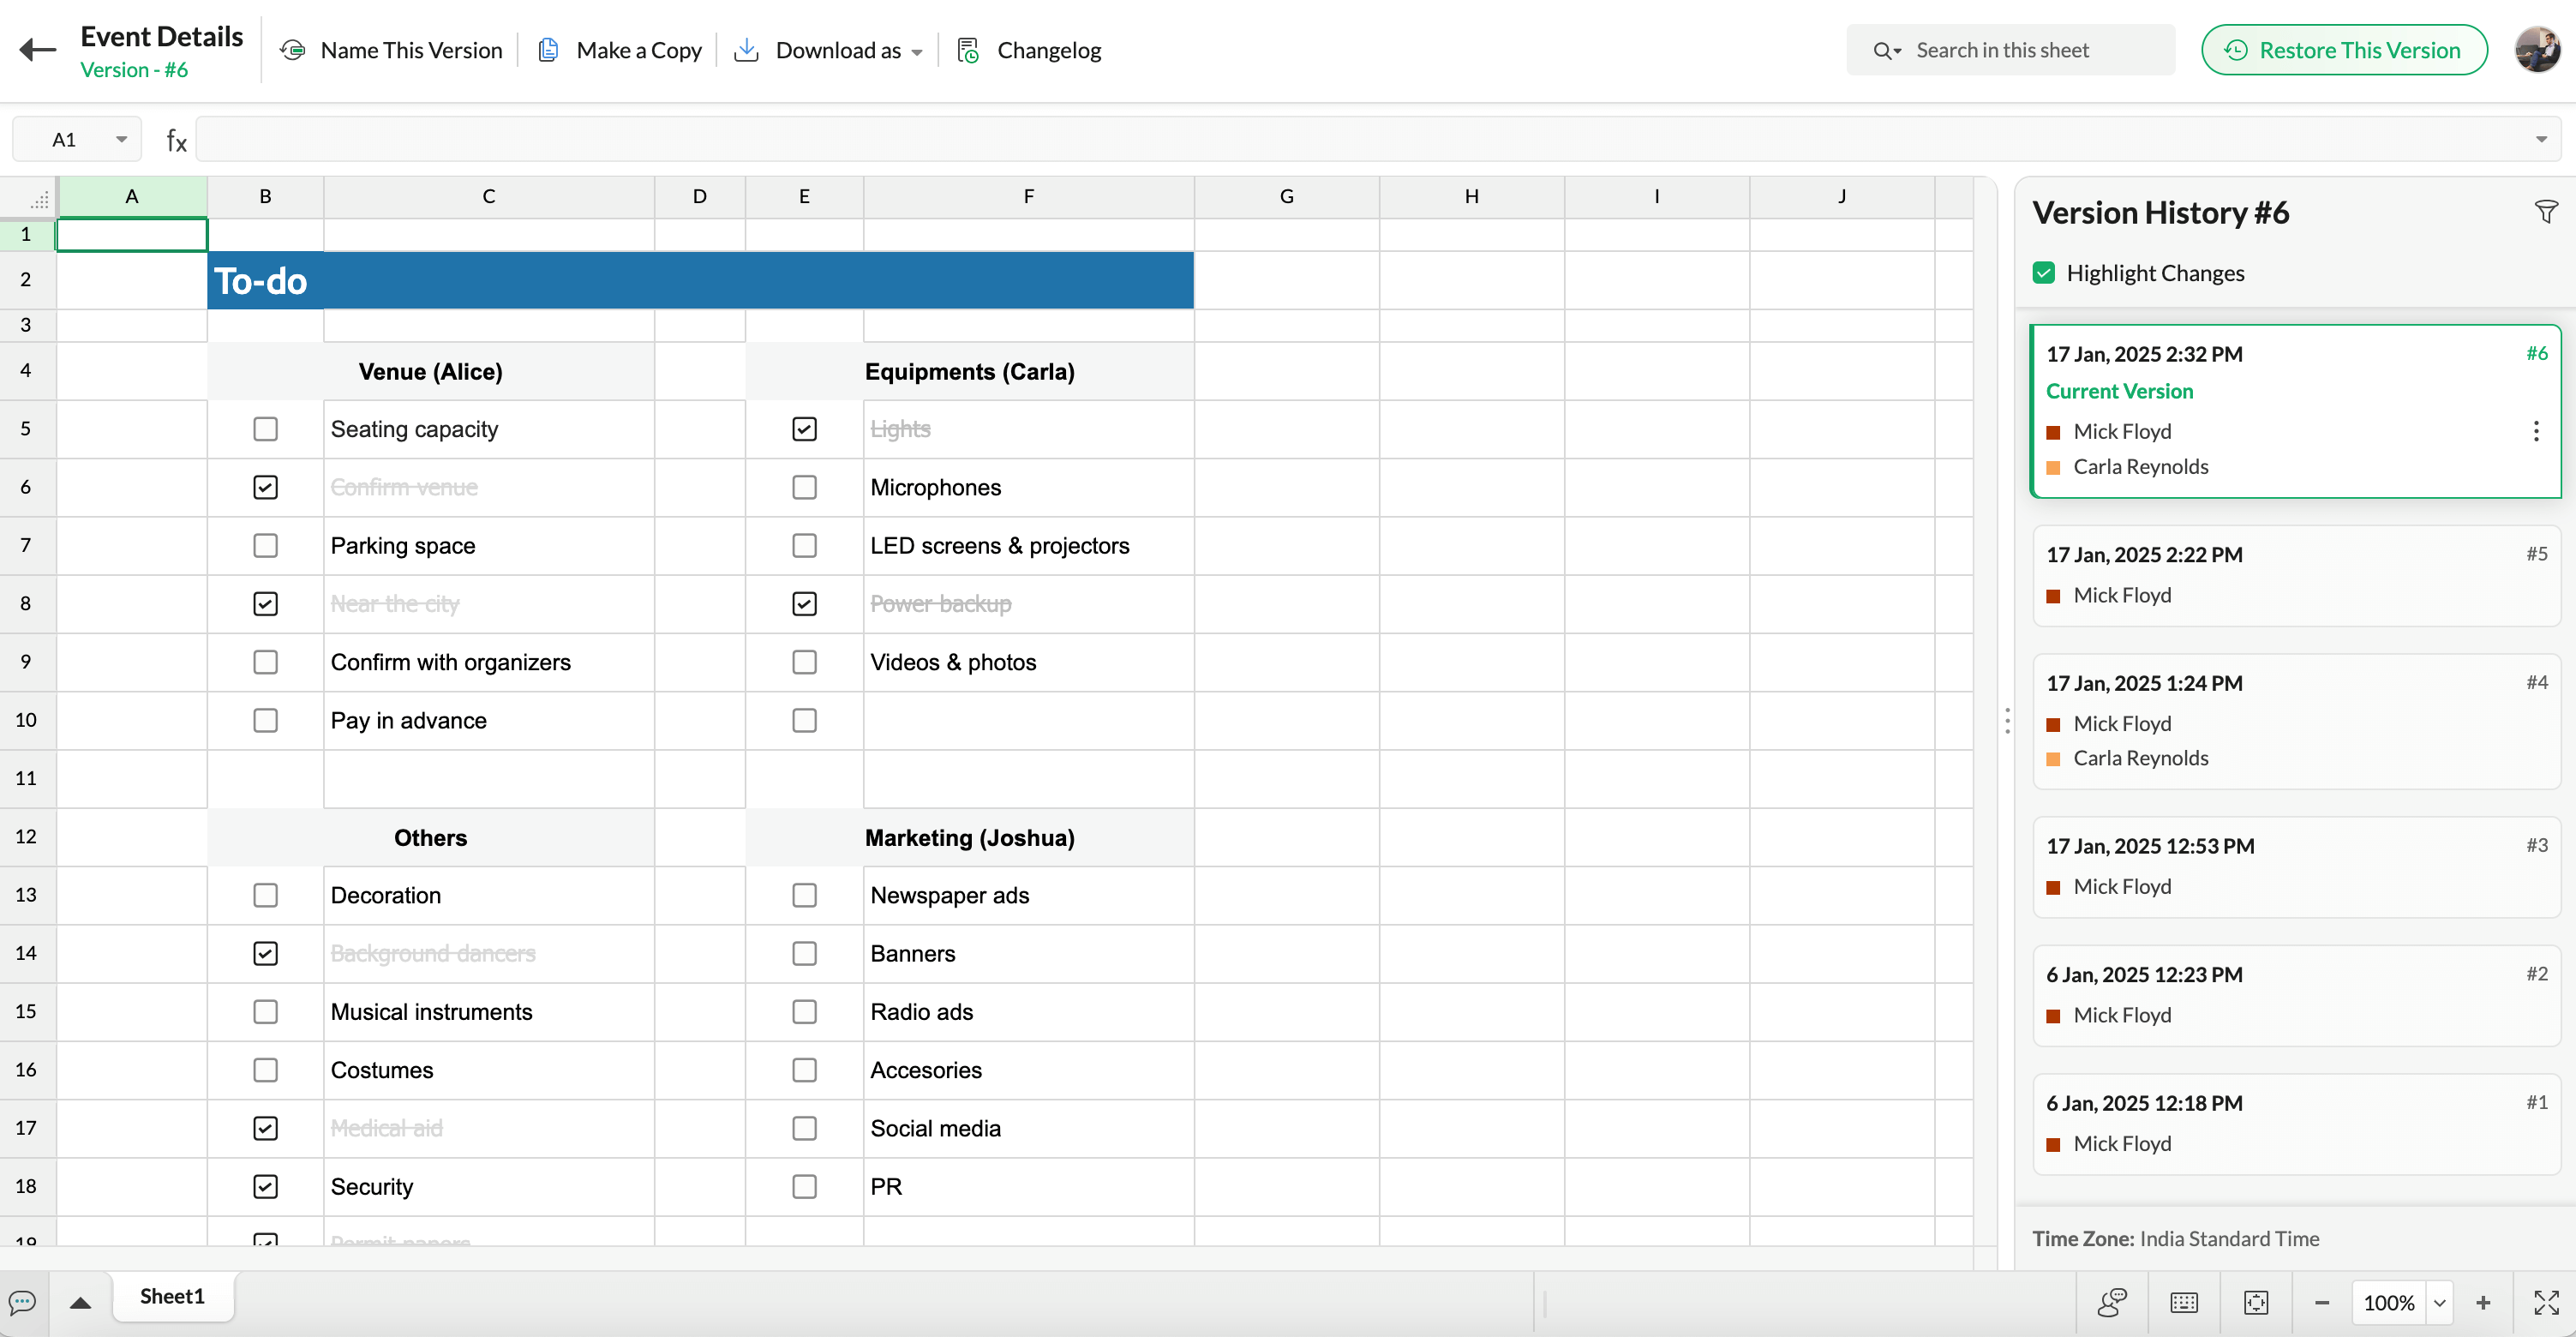The height and width of the screenshot is (1337, 2576).
Task: Open the zoom percentage dropdown
Action: click(x=2440, y=1303)
